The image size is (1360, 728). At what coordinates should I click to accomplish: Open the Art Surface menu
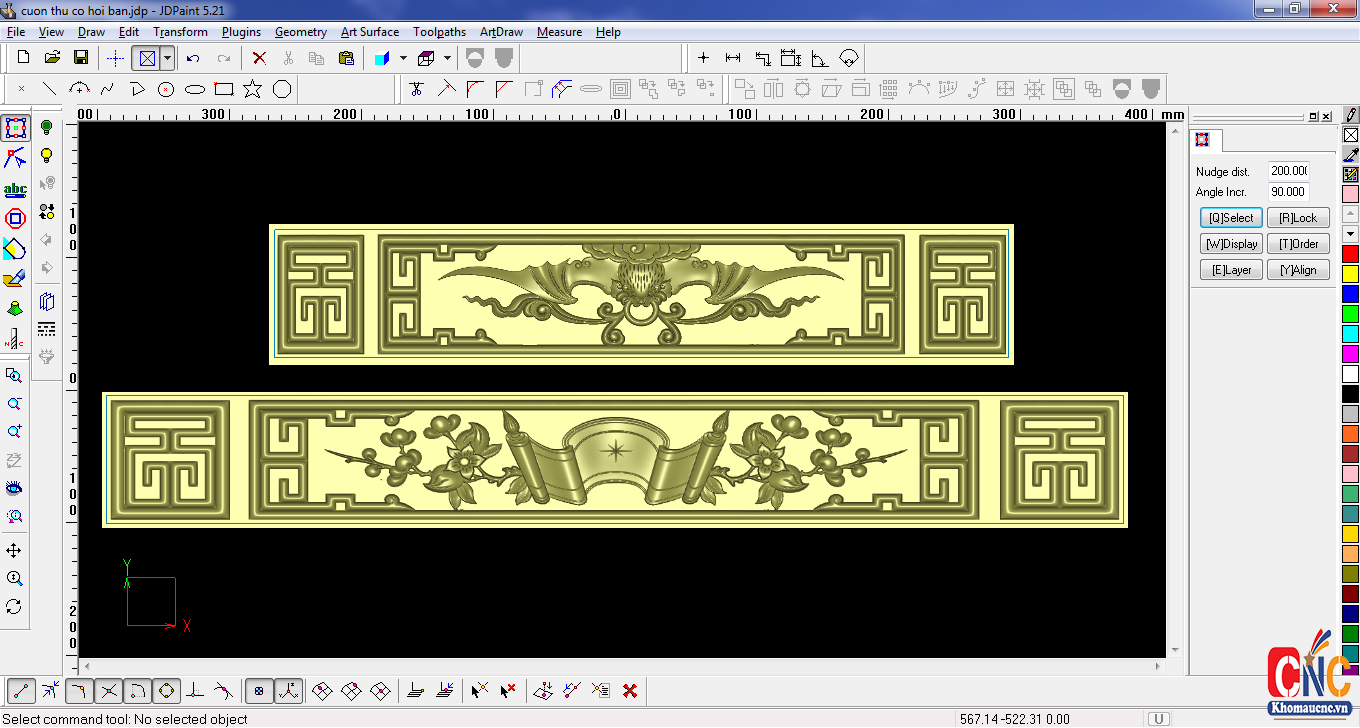coord(369,32)
